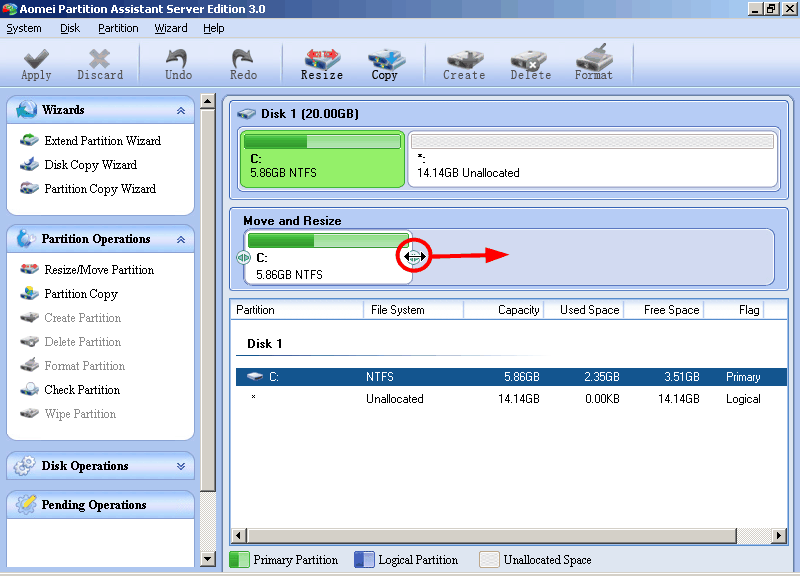Expand the Disk Operations panel
The width and height of the screenshot is (800, 576).
point(182,466)
